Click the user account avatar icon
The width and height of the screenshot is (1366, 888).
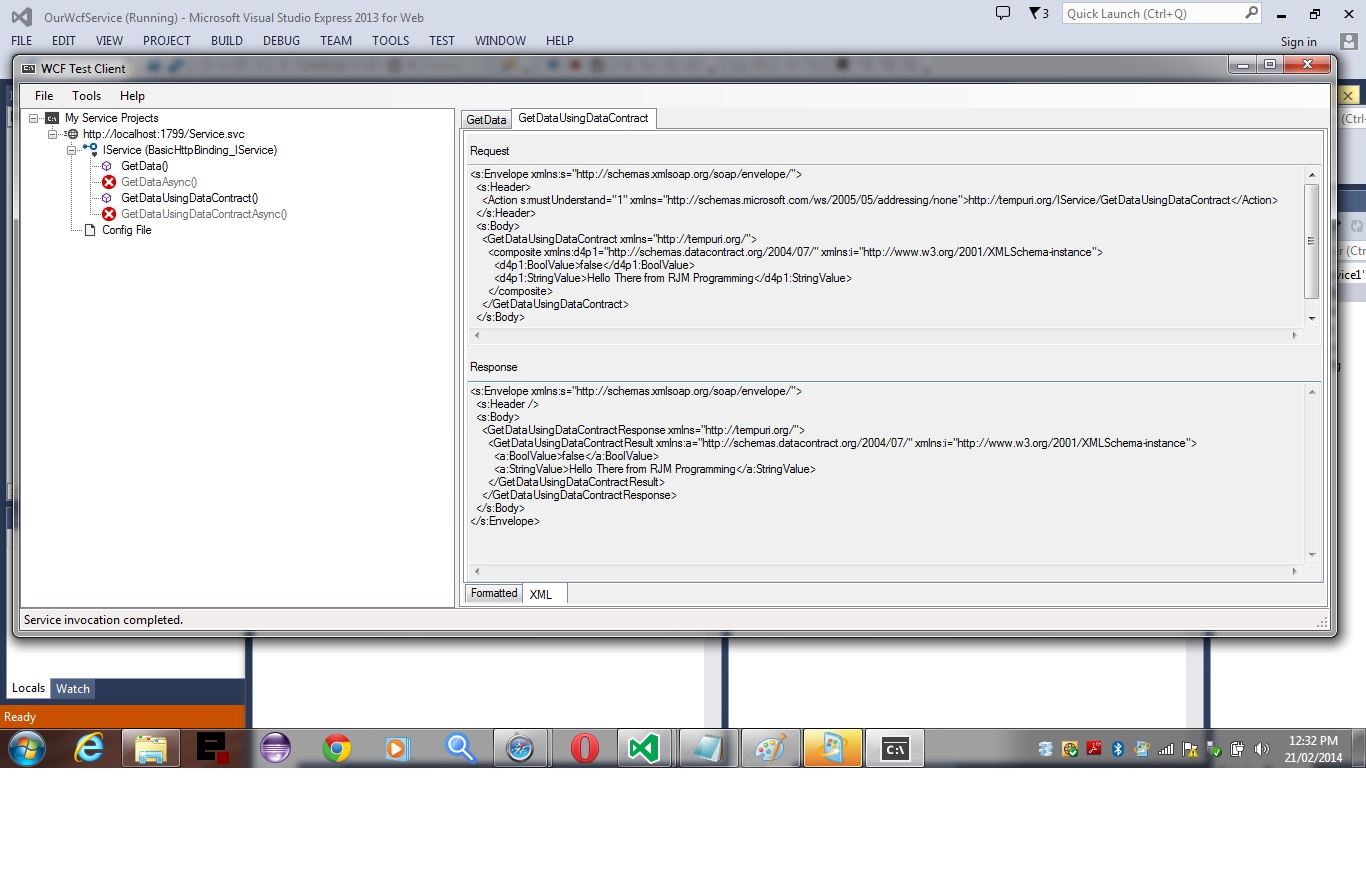coord(1349,41)
